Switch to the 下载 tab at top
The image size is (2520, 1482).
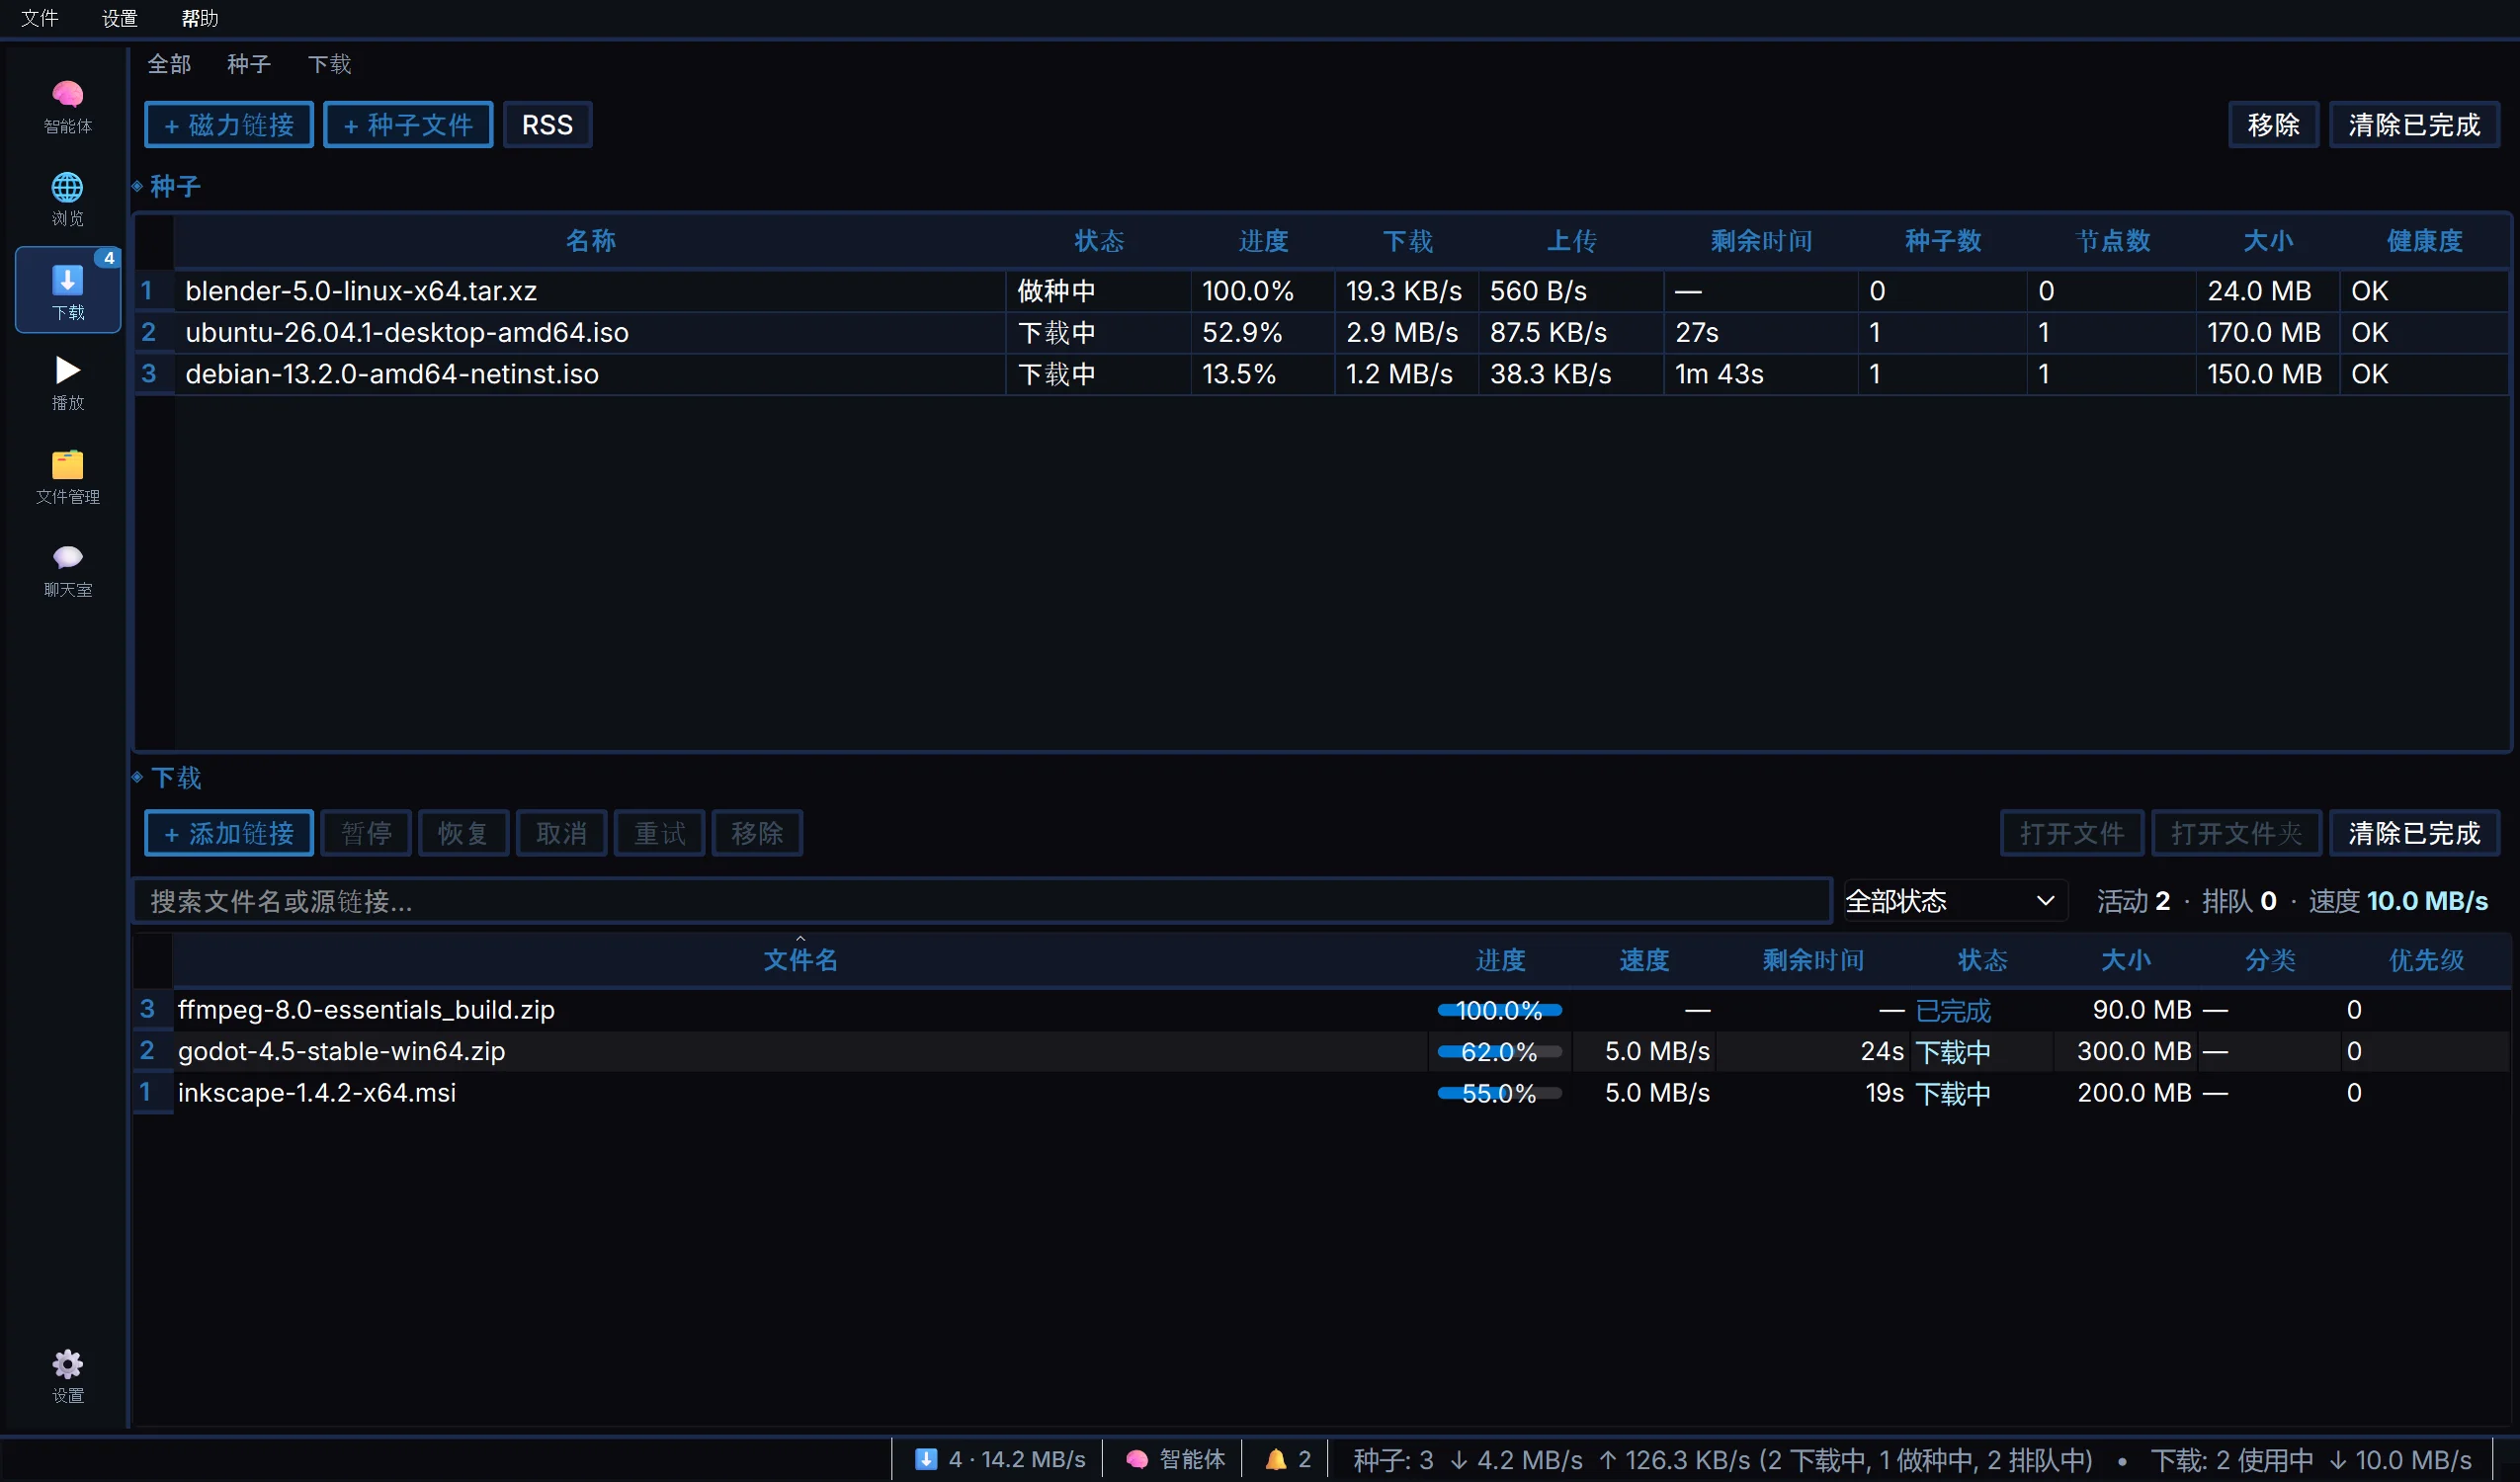(x=329, y=64)
